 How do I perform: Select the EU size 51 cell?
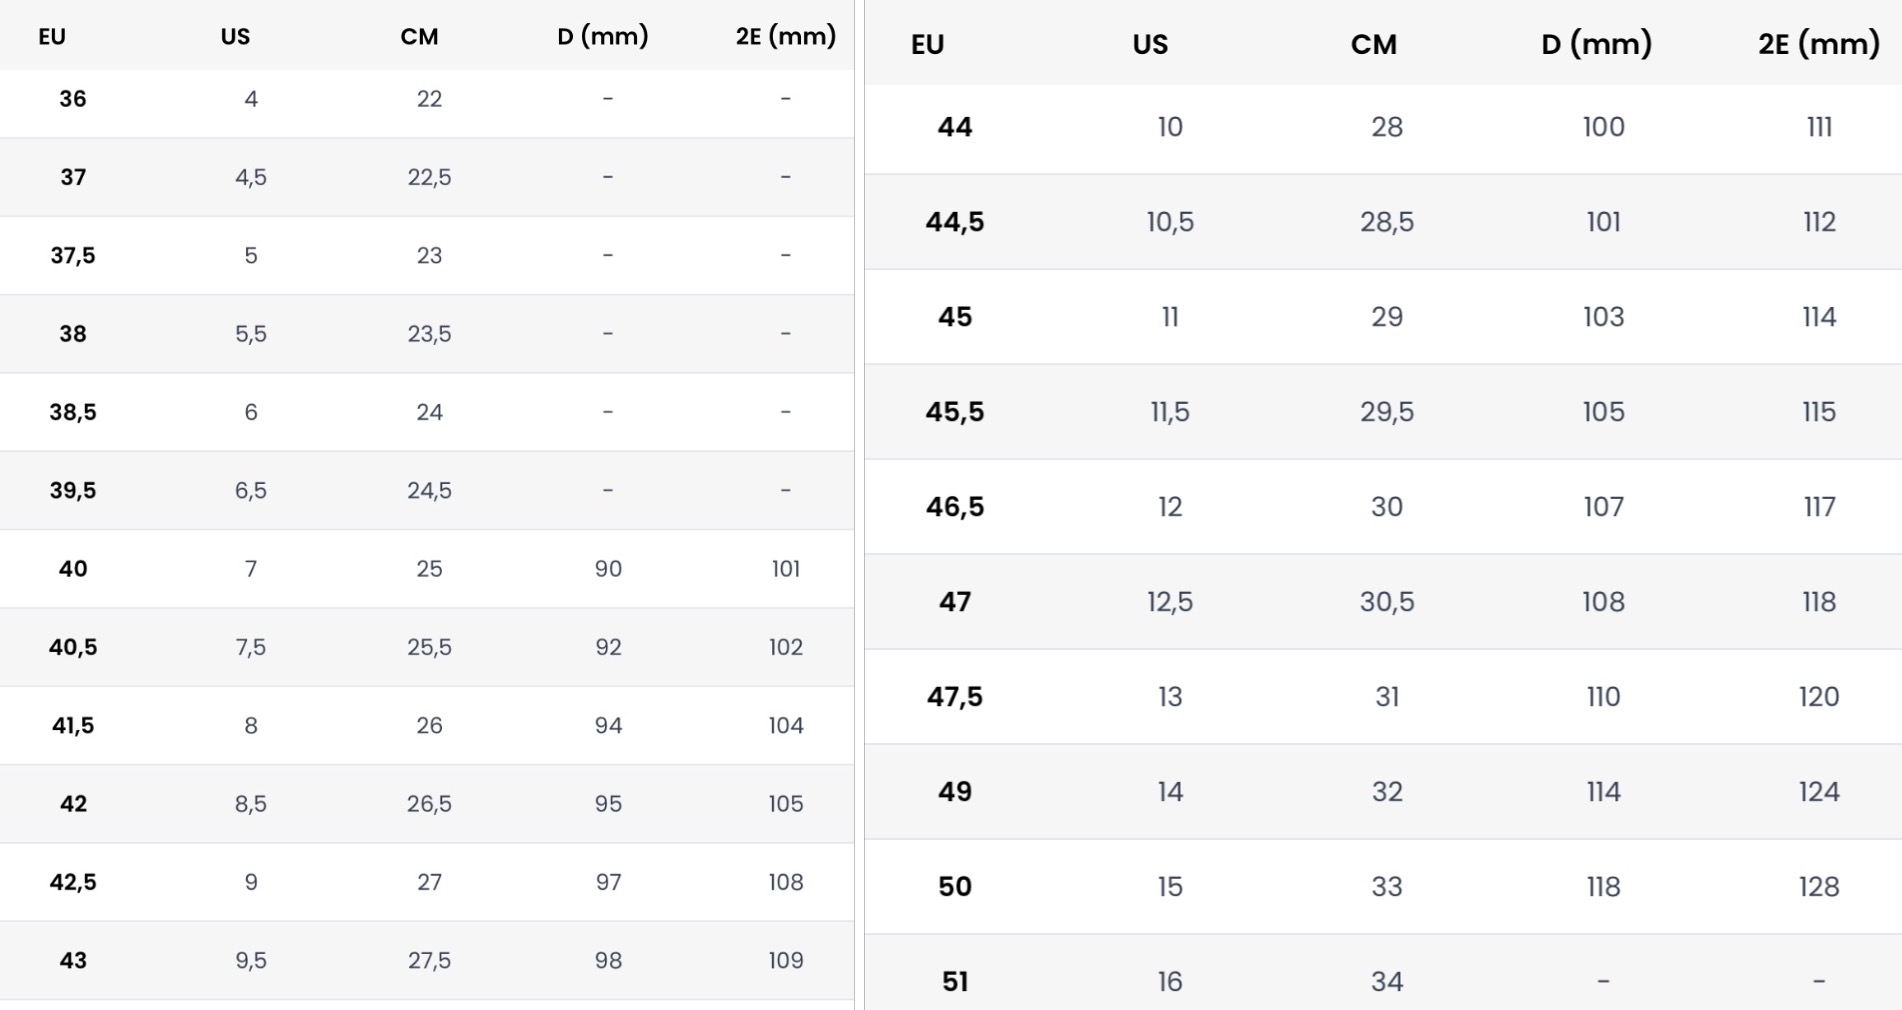(x=955, y=982)
